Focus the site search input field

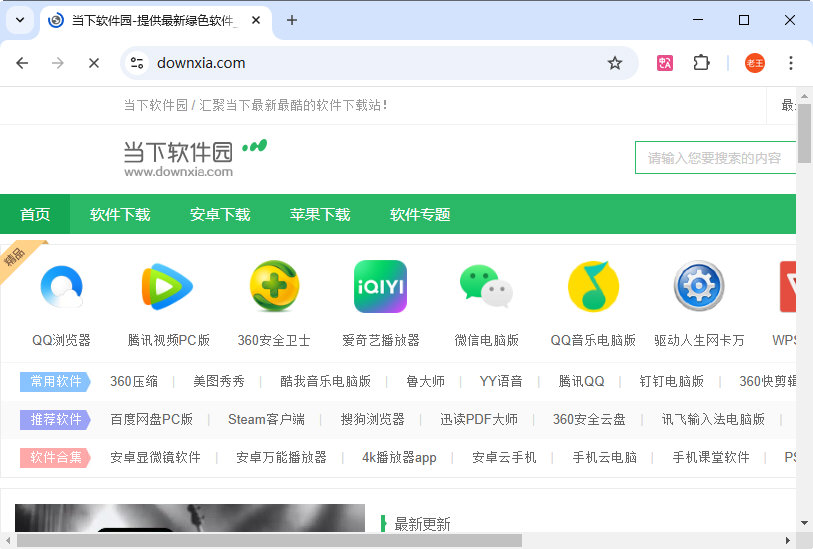pyautogui.click(x=716, y=158)
